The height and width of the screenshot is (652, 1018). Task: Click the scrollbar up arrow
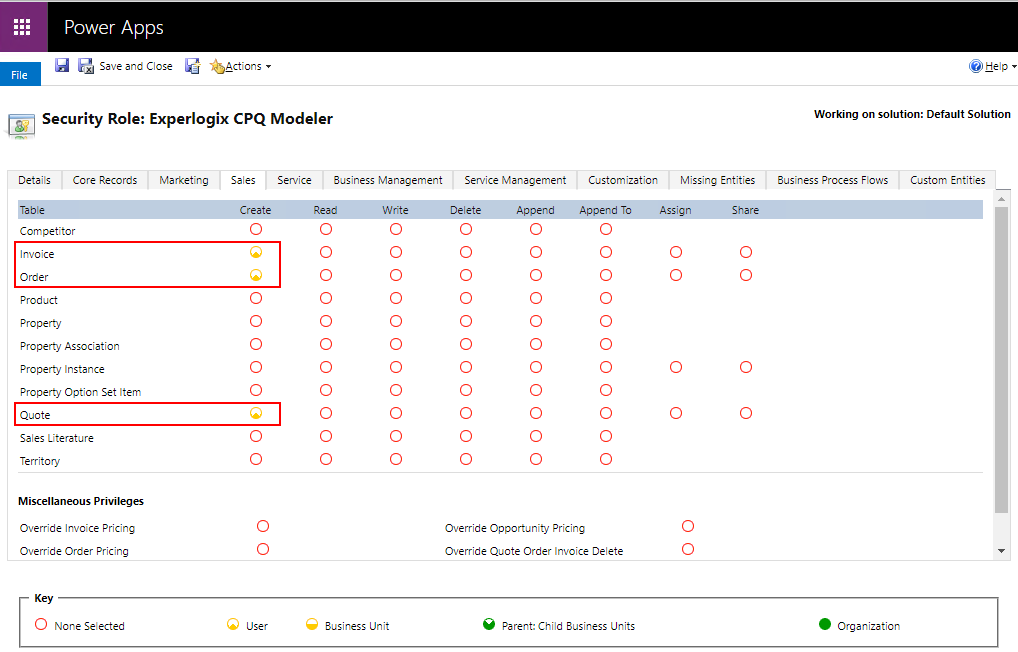[1001, 199]
